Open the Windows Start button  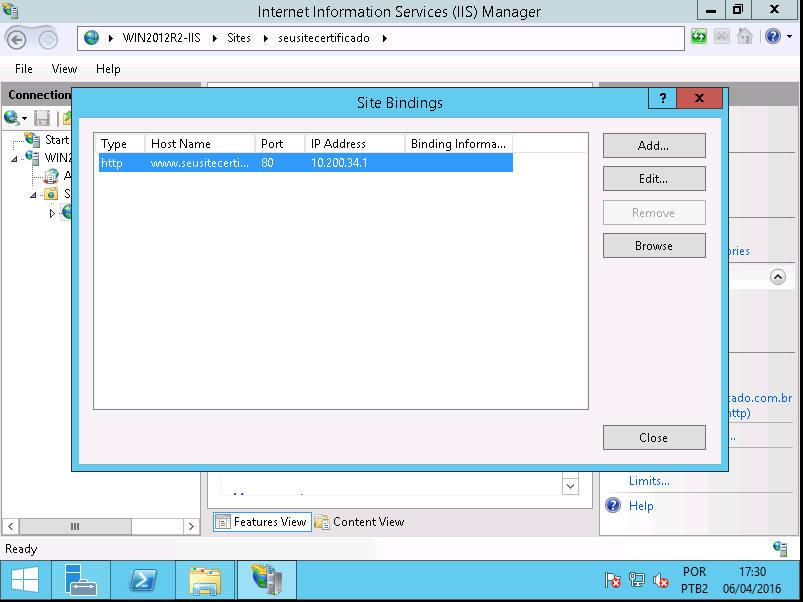pos(25,580)
